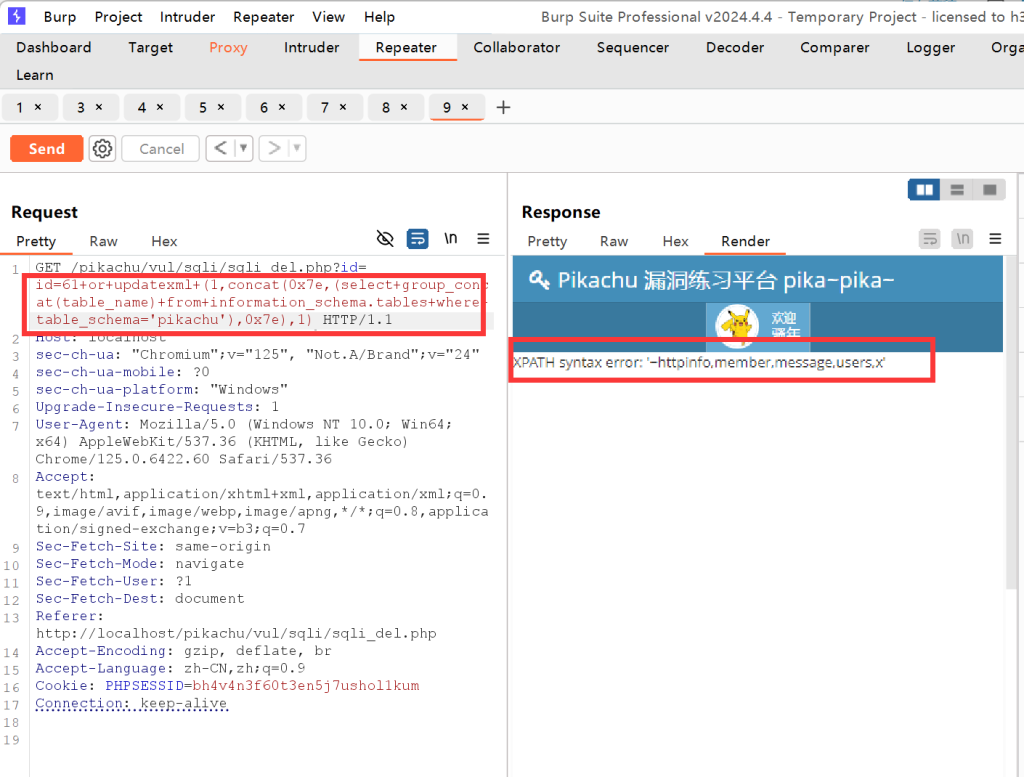This screenshot has width=1024, height=777.
Task: Go forward to next request in history
Action: (x=274, y=148)
